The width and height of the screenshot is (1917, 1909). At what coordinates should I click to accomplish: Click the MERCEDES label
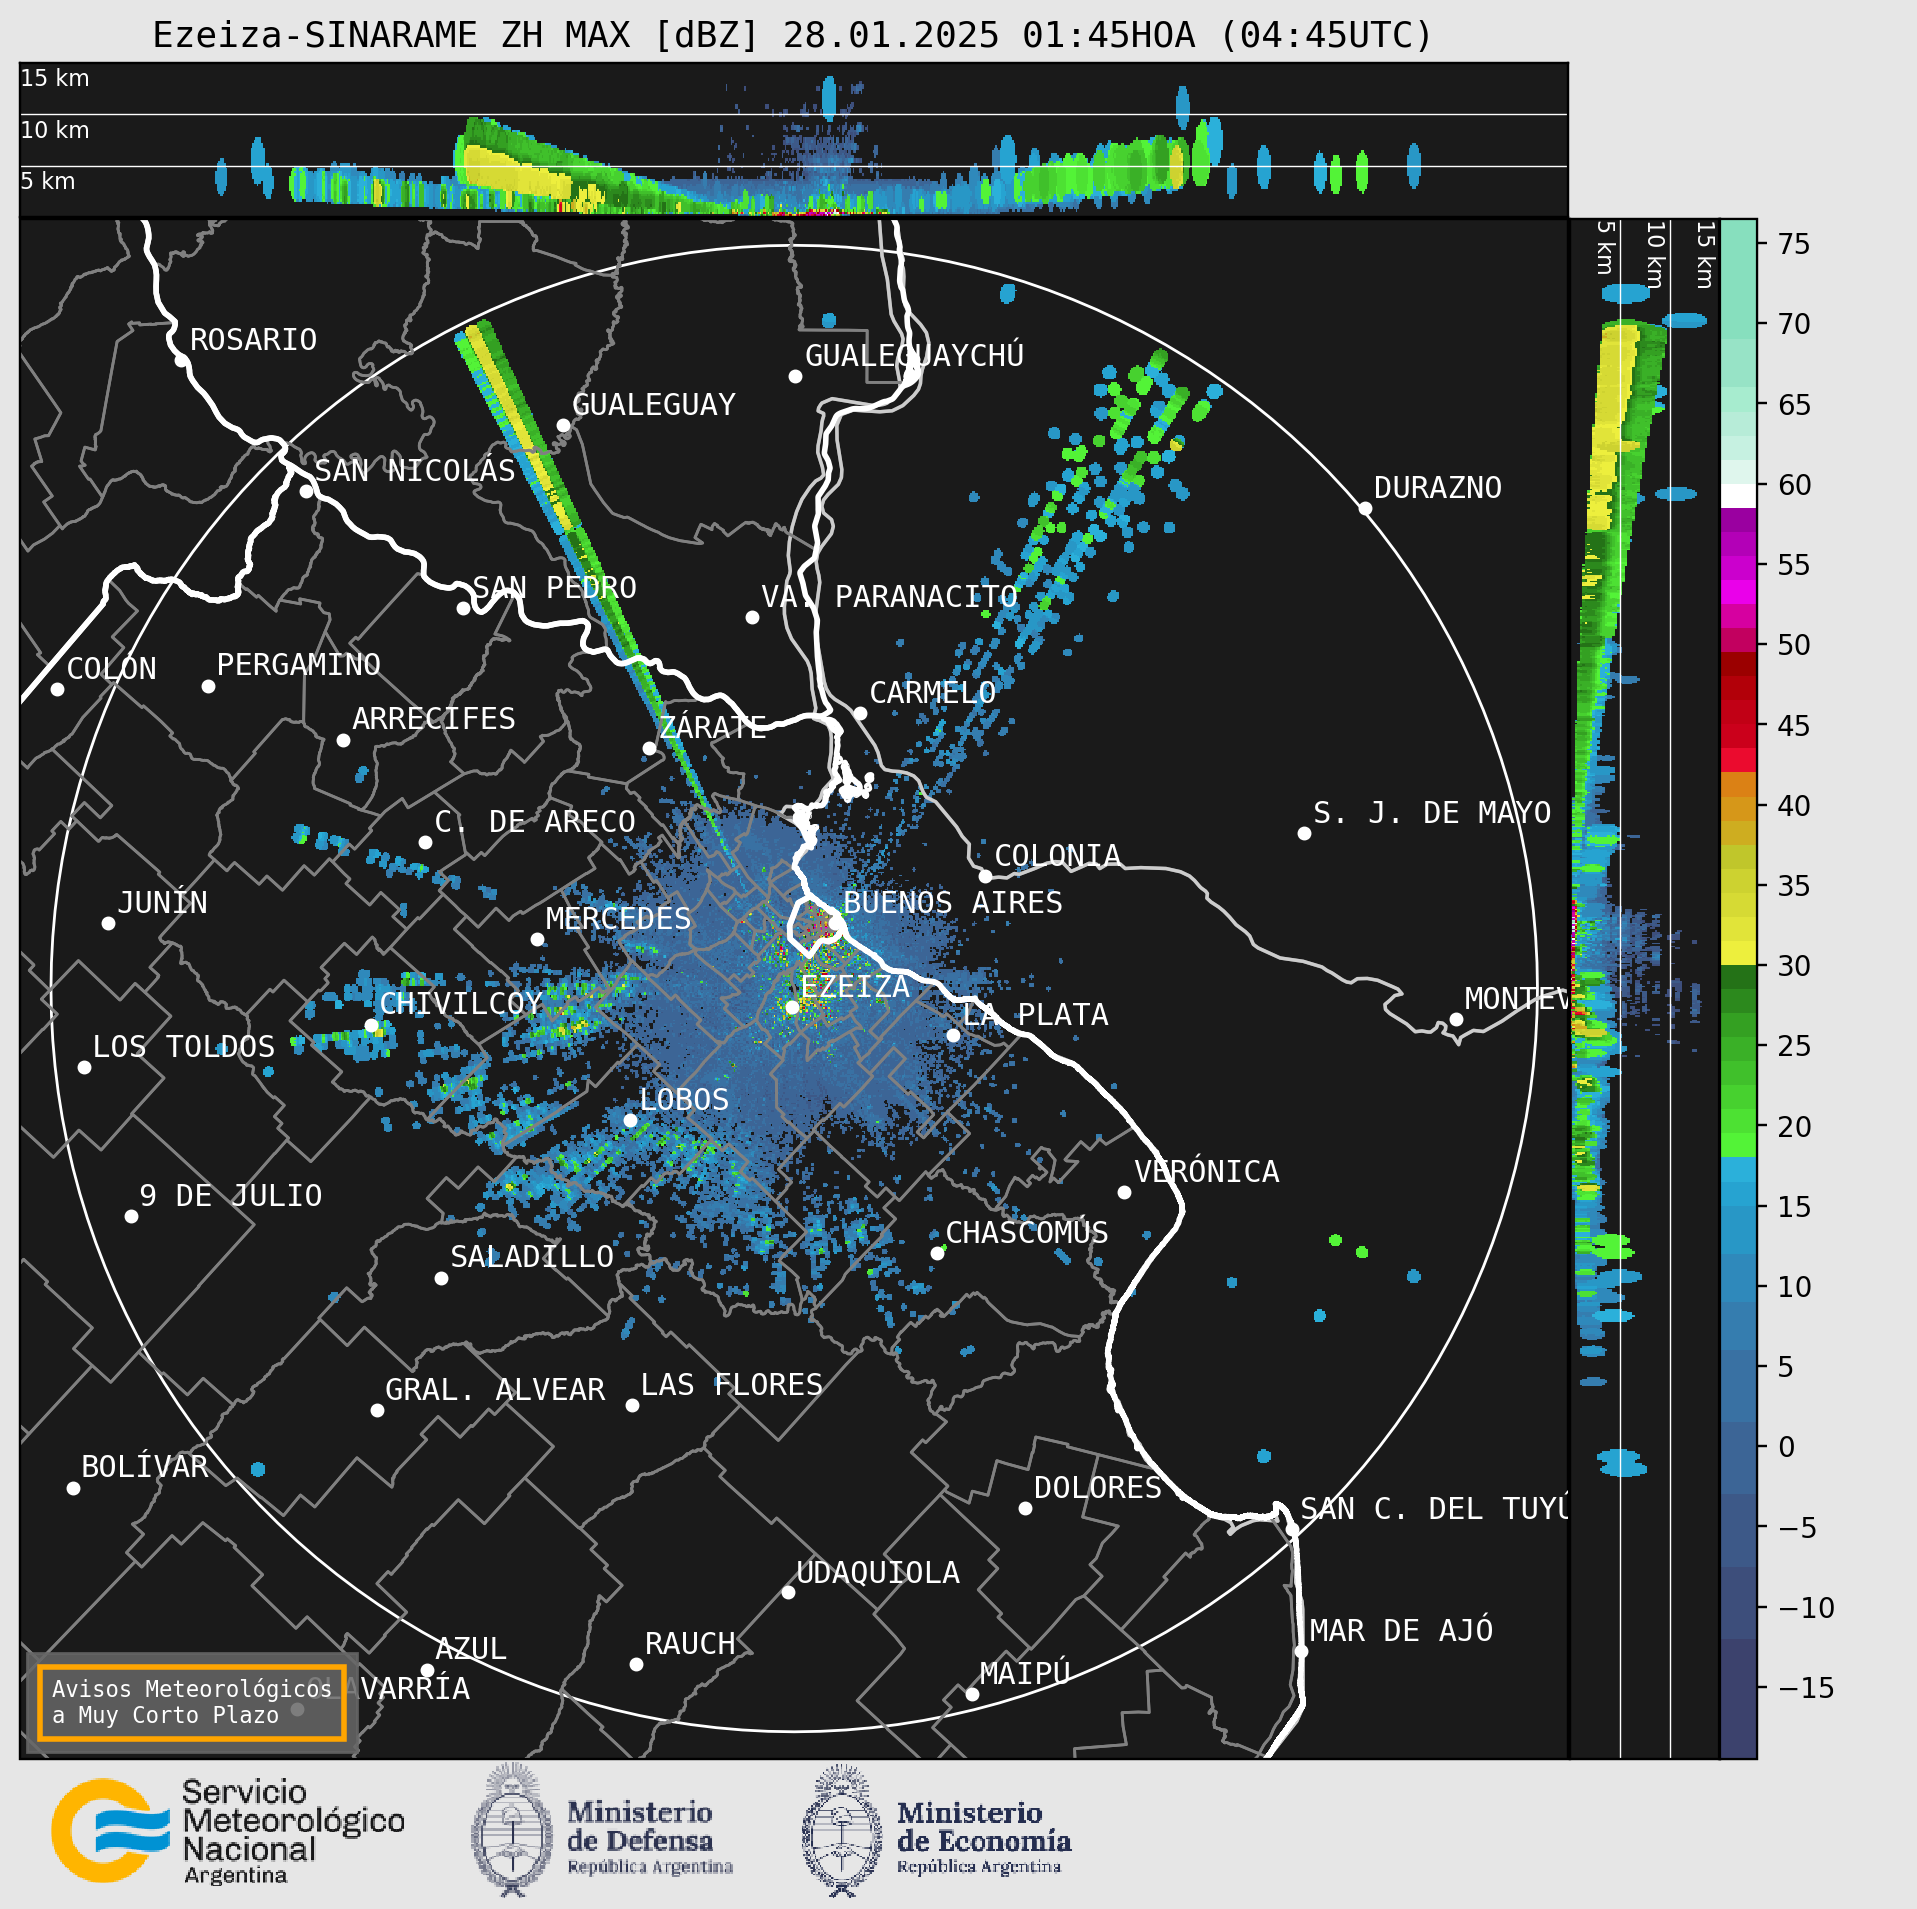coord(618,919)
